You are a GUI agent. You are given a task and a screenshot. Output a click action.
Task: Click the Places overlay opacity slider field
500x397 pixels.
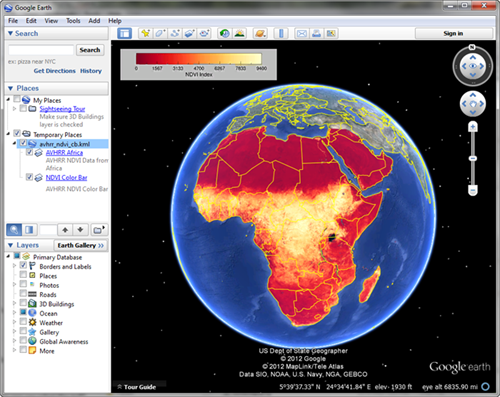coord(48,230)
